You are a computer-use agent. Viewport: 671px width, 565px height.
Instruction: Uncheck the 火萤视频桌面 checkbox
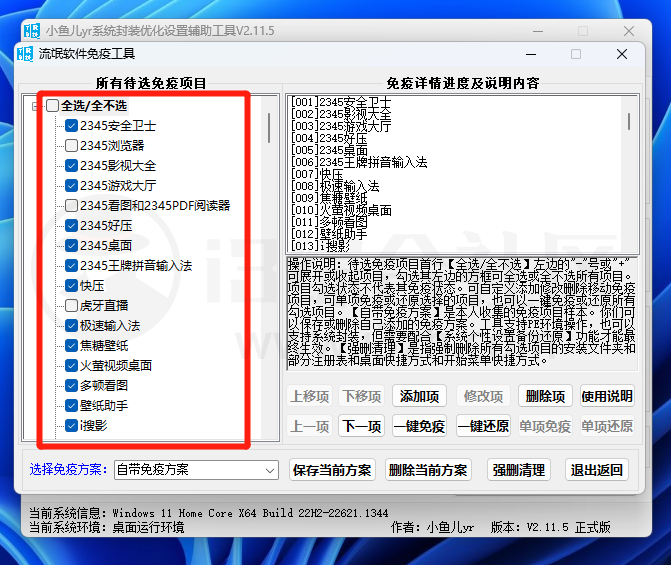[x=71, y=366]
